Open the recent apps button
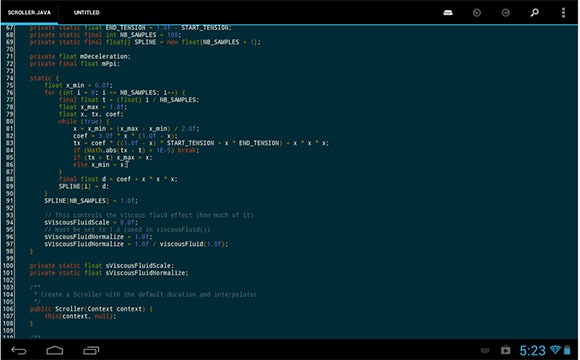 point(91,350)
